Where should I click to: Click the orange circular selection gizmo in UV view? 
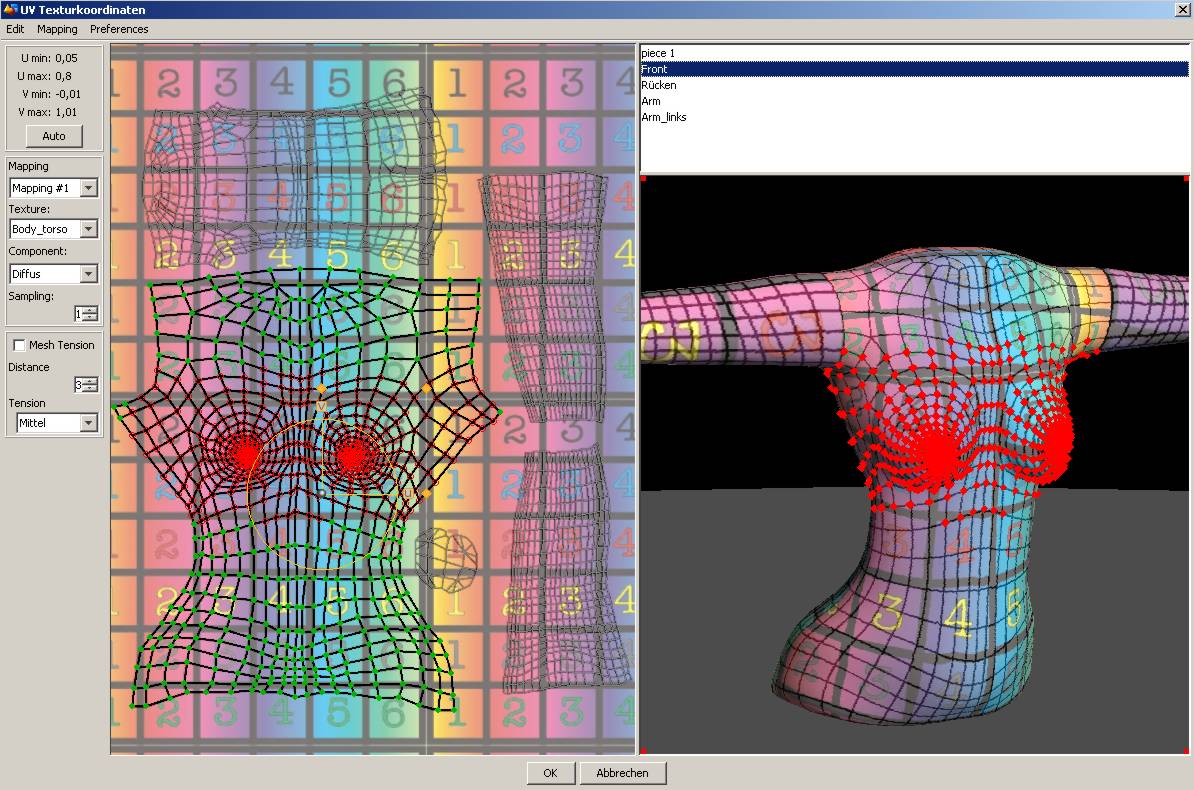click(324, 495)
